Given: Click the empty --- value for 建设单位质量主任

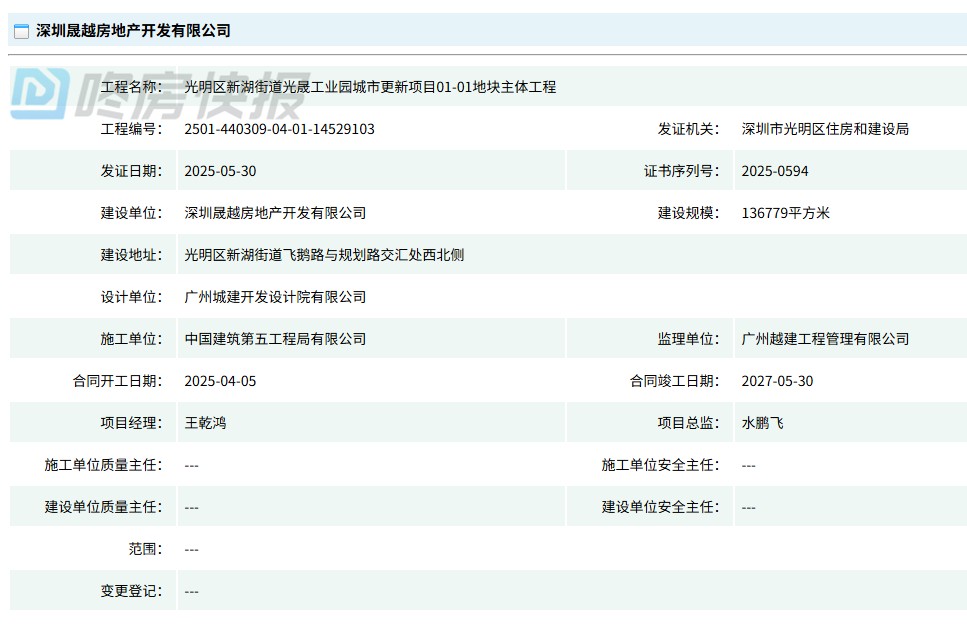Looking at the screenshot, I should [x=191, y=508].
